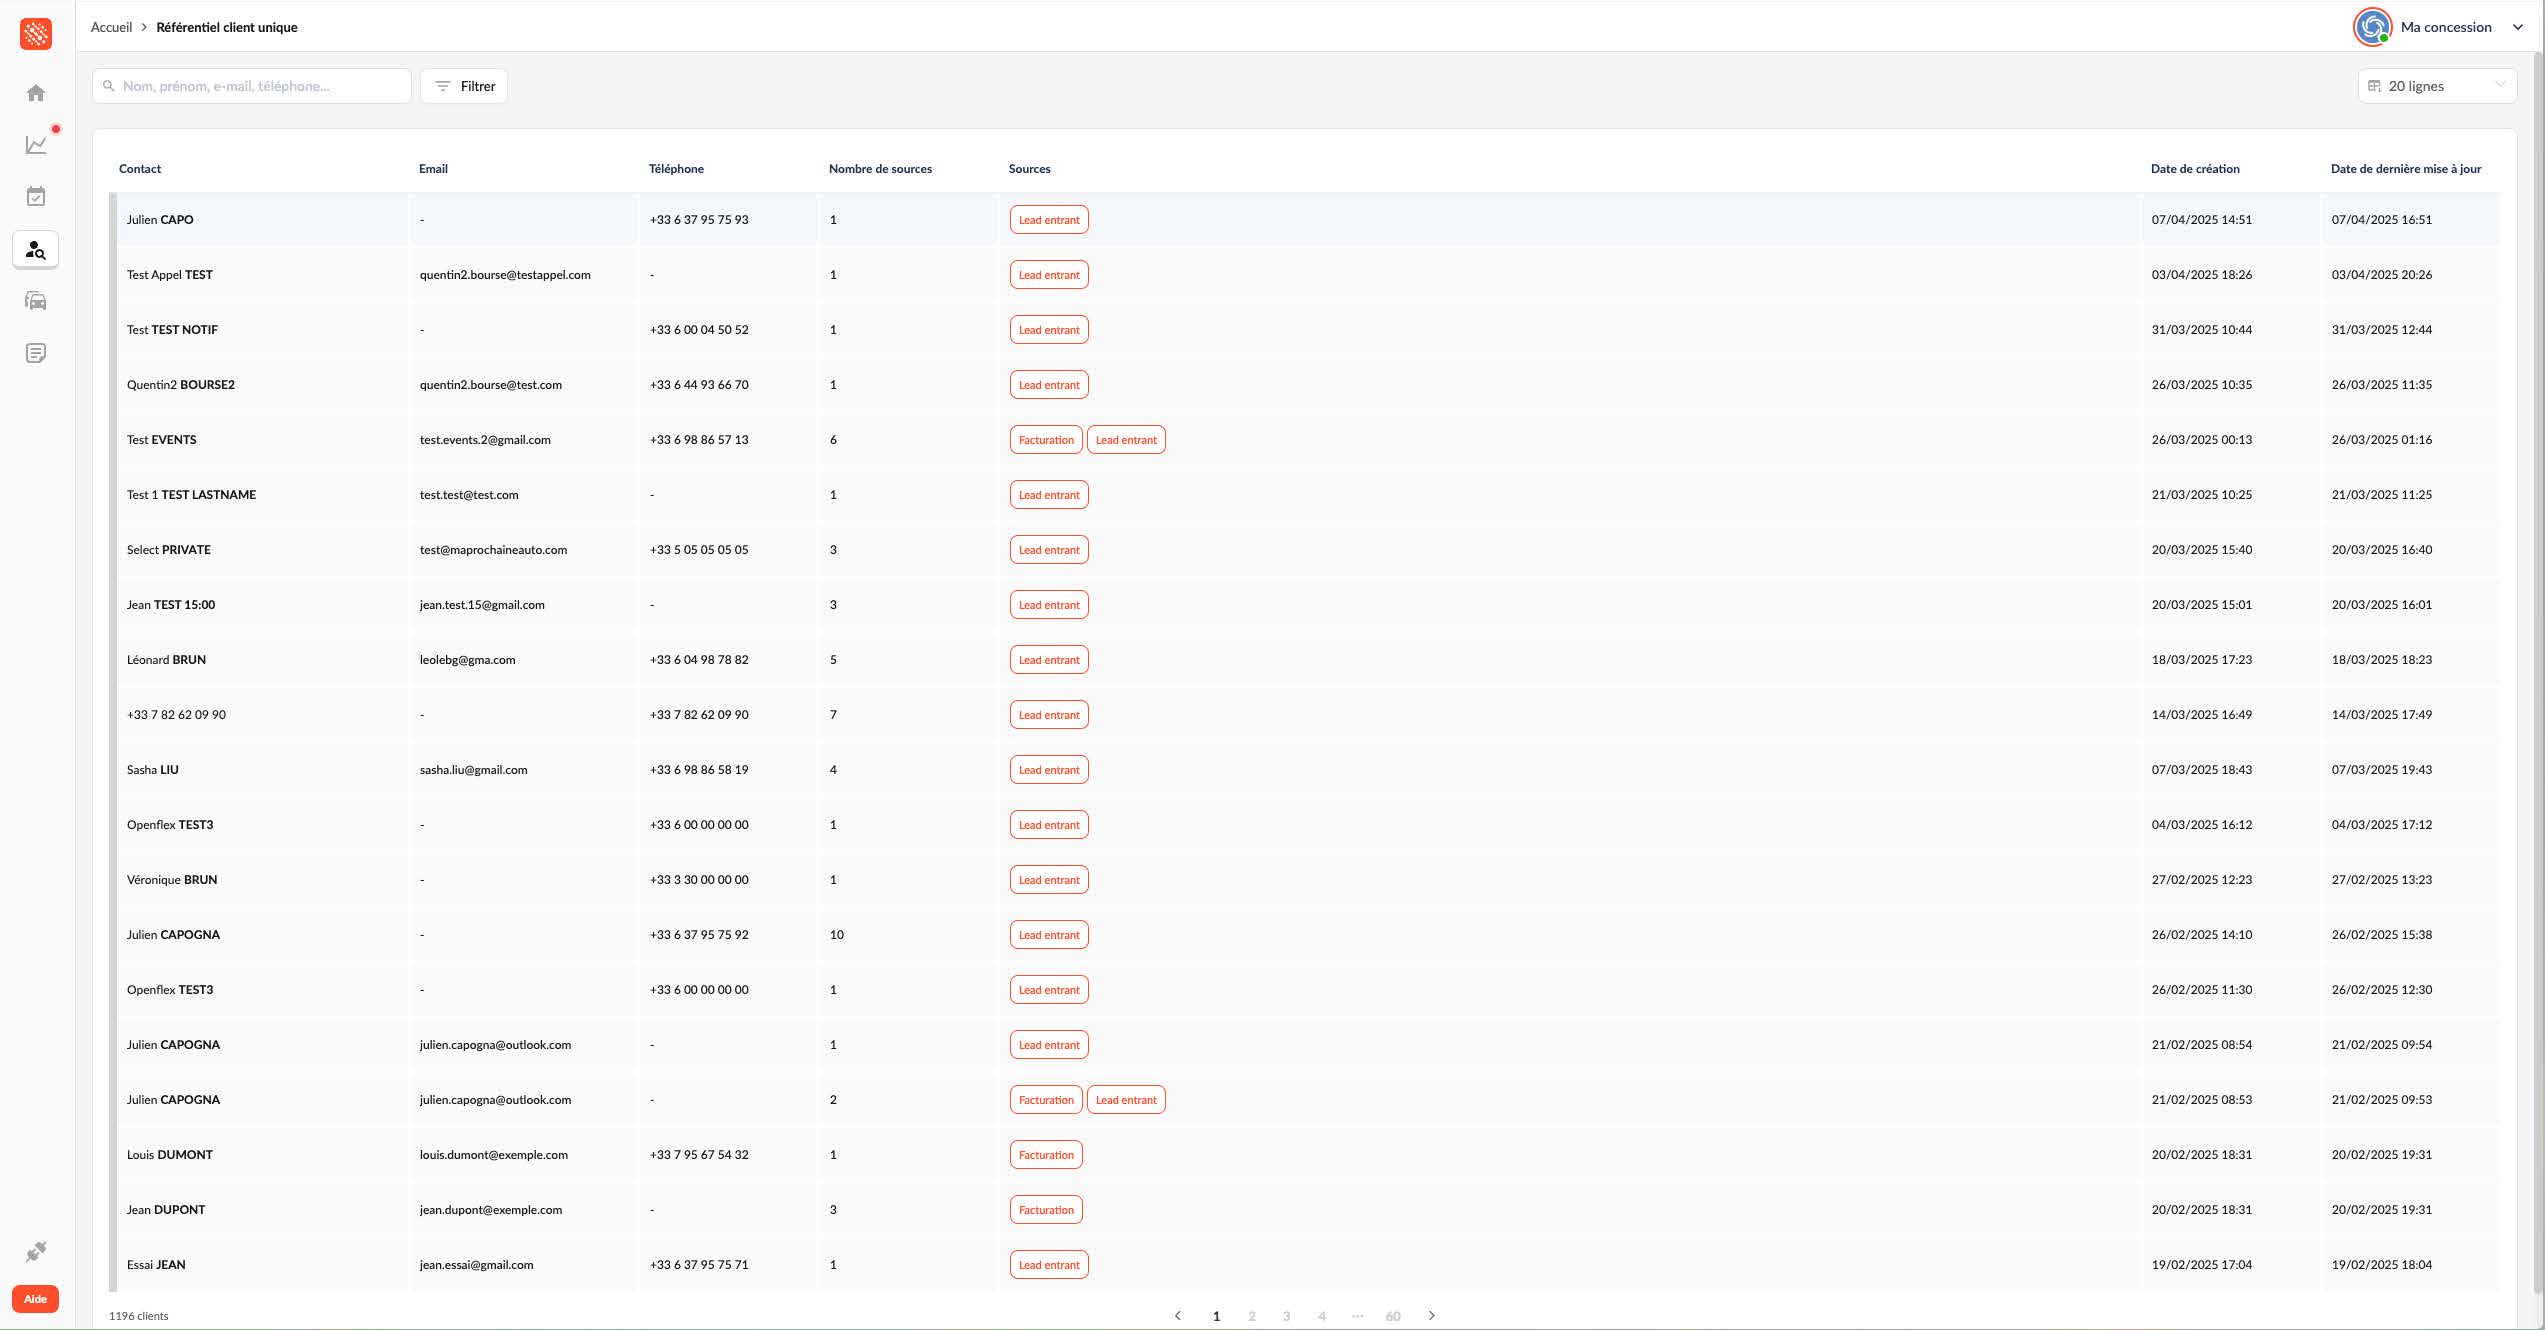
Task: Open contact Select PRIVATE
Action: point(169,550)
